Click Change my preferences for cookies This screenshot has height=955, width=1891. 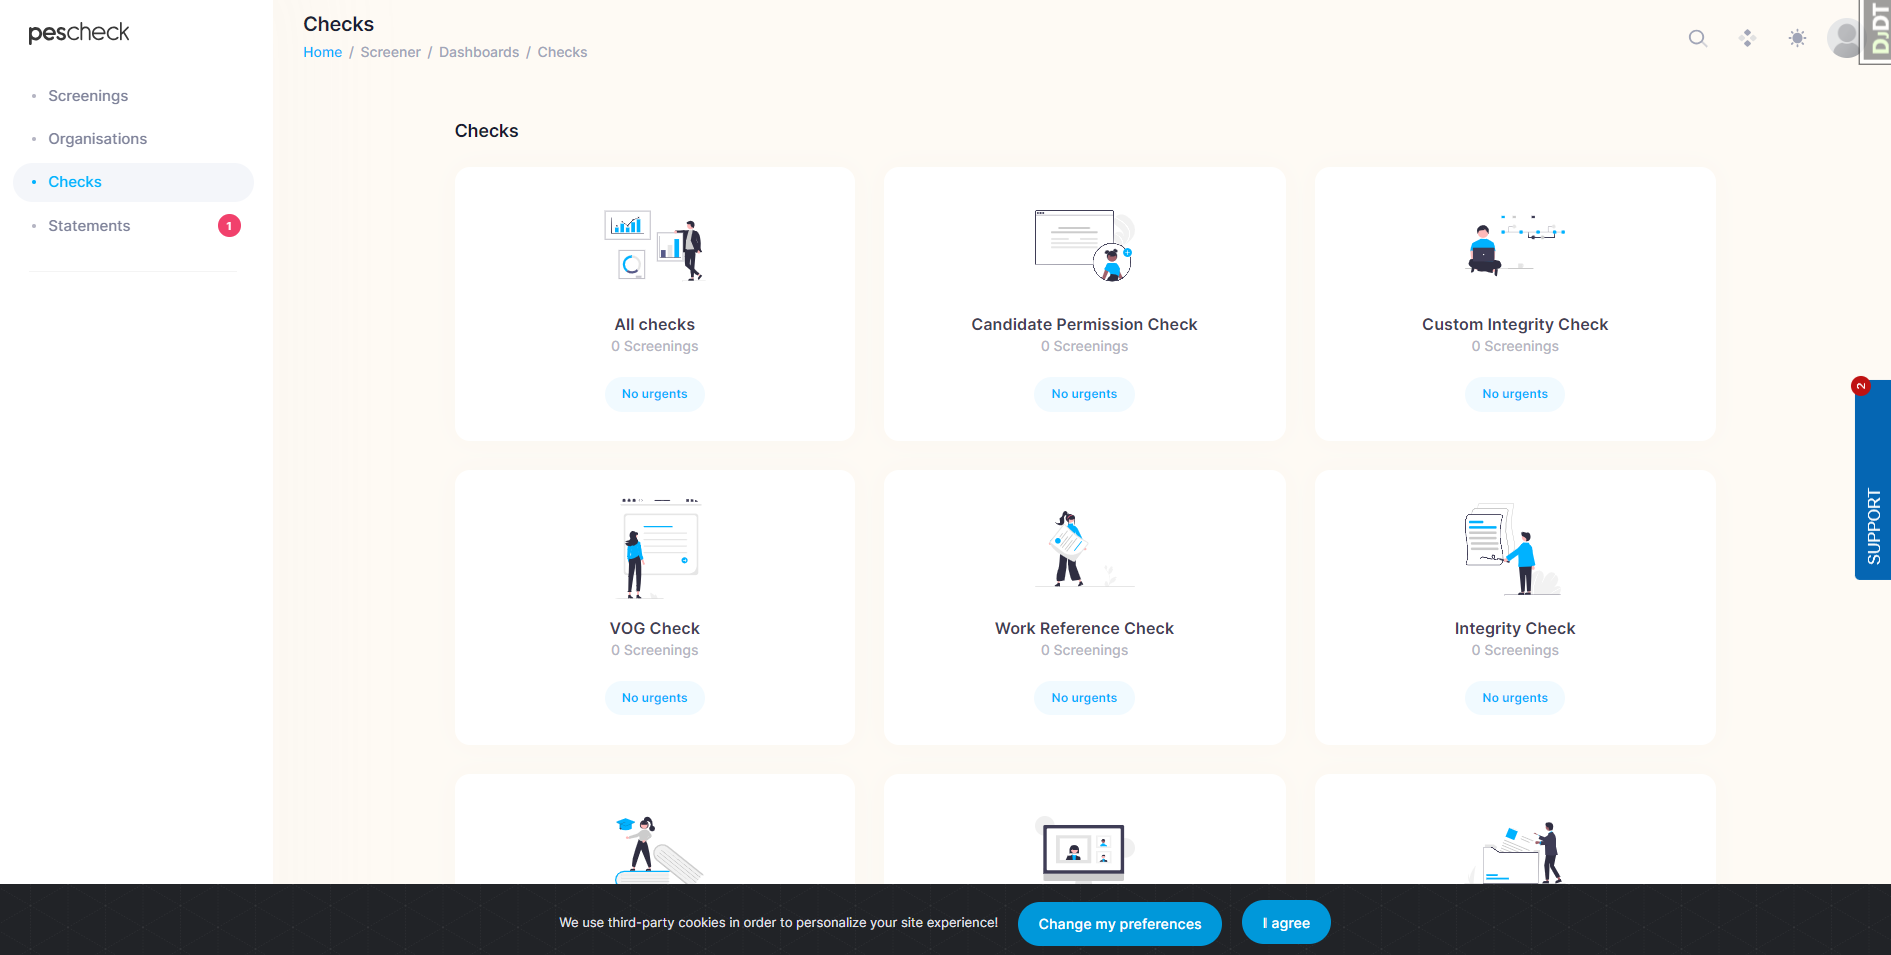pos(1120,924)
